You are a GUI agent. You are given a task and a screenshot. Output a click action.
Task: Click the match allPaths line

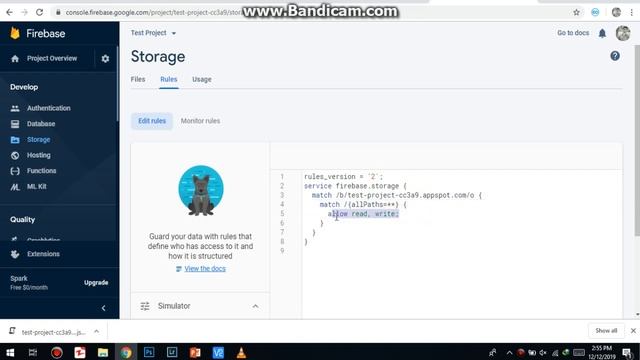click(x=363, y=204)
